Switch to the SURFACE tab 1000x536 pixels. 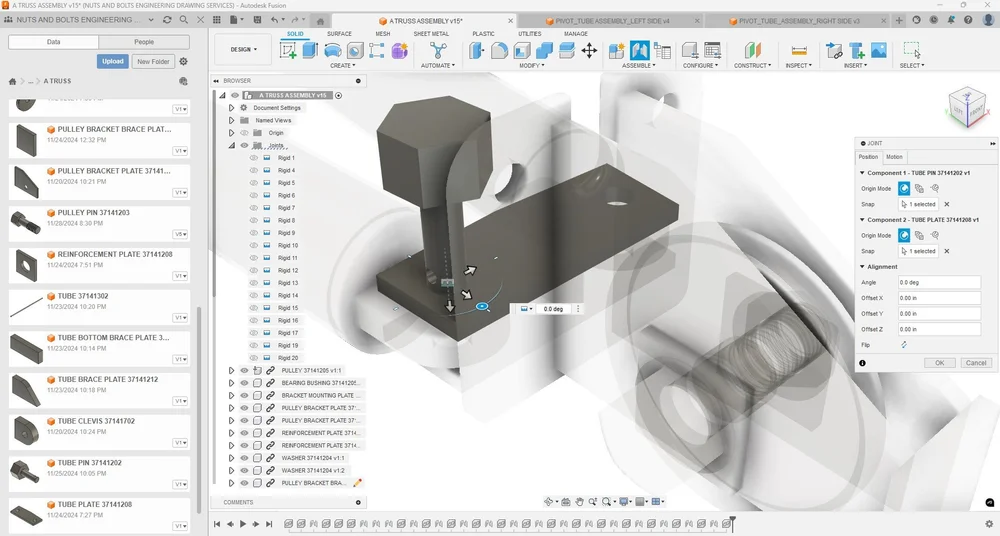coord(339,34)
